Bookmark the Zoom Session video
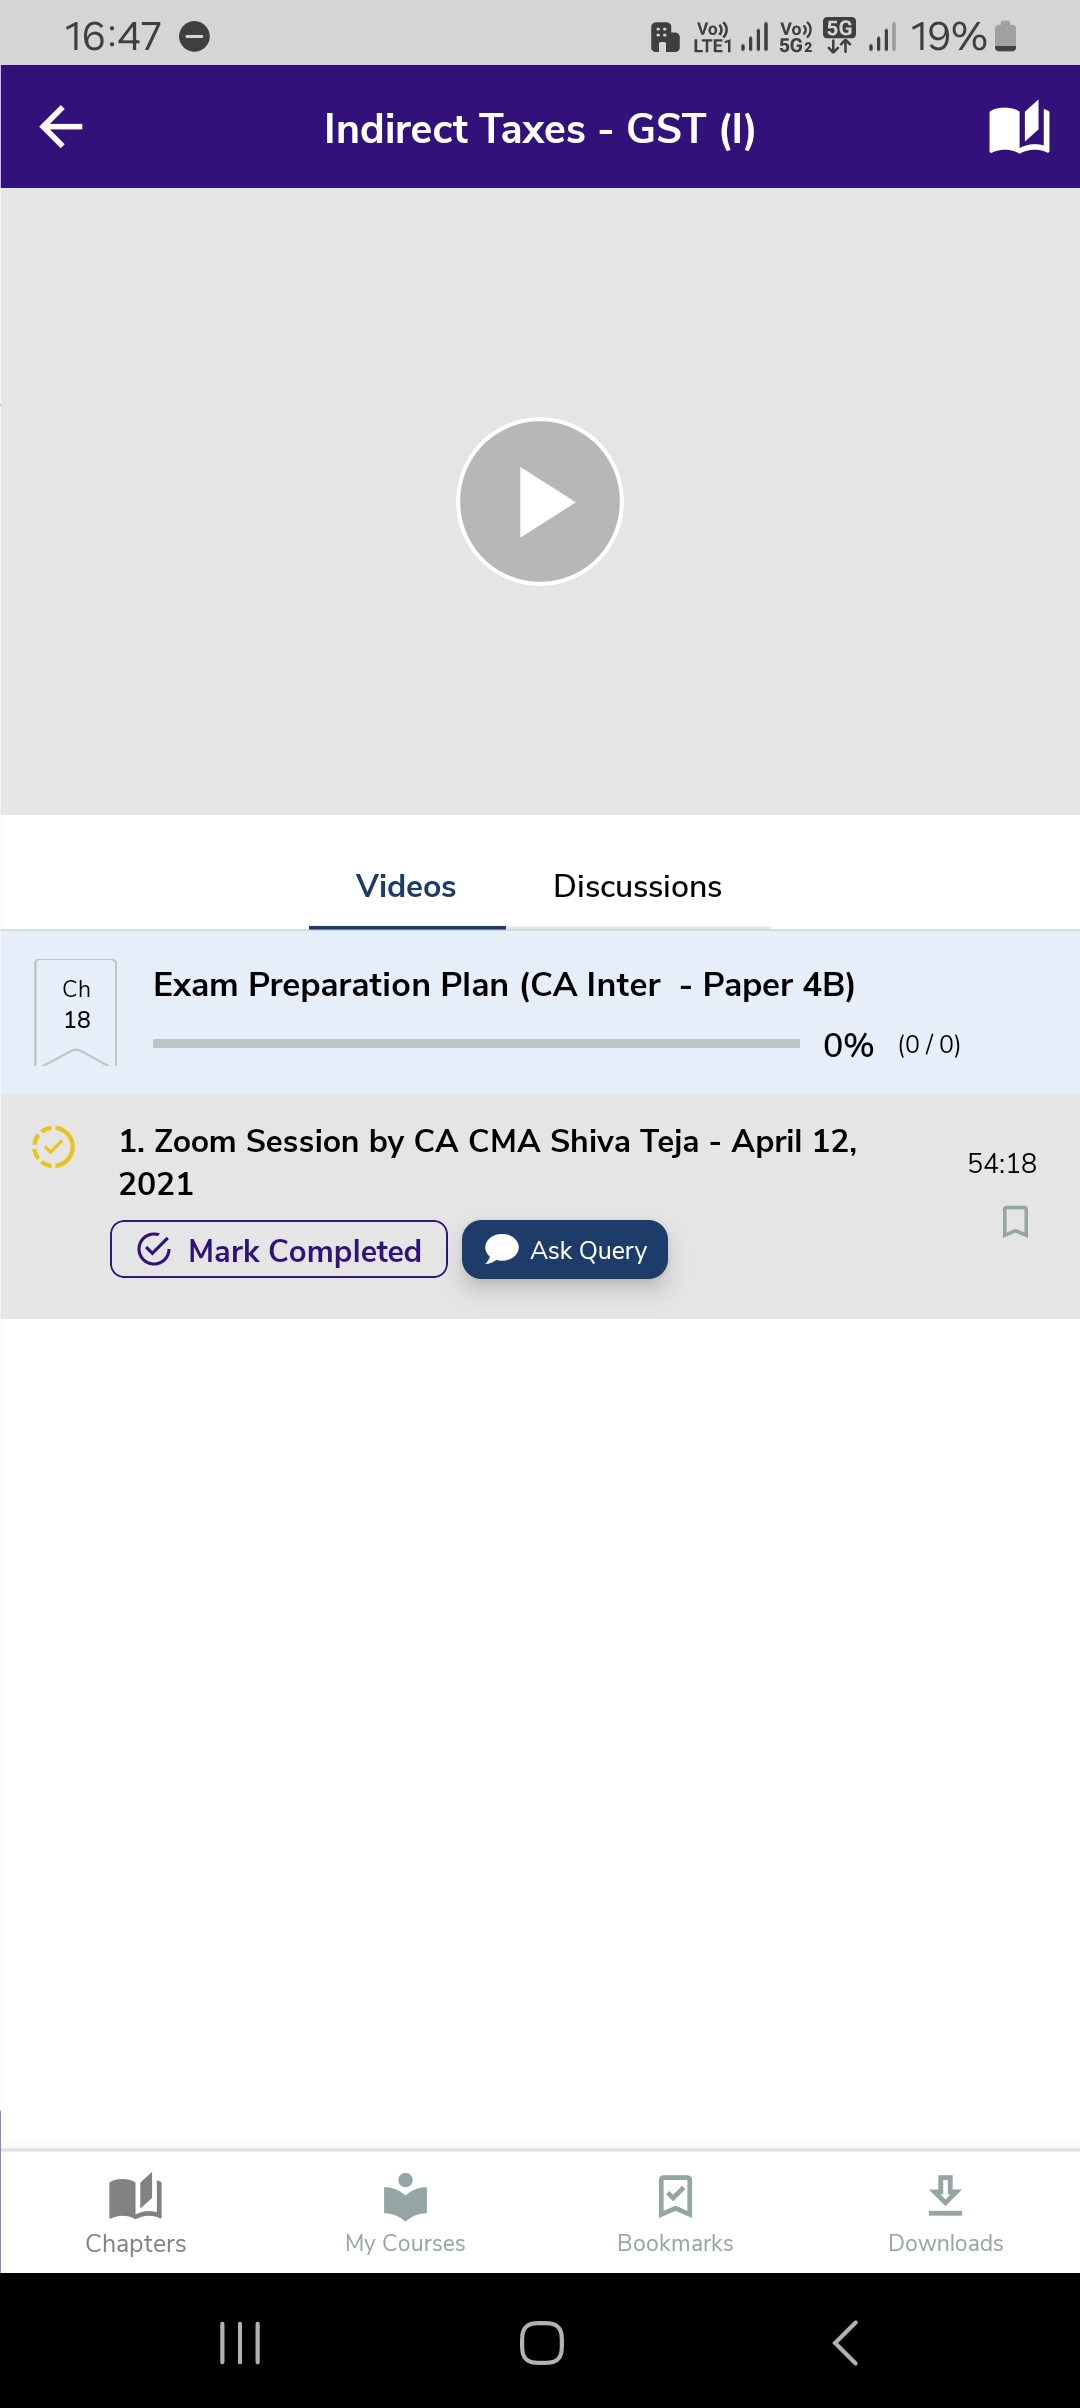Viewport: 1080px width, 2408px height. [1015, 1221]
